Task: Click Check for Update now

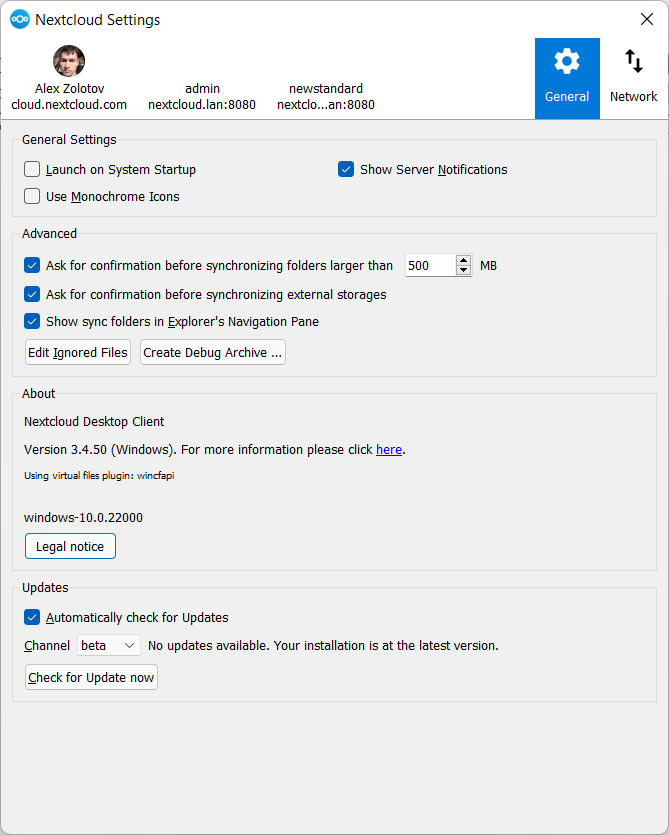Action: [91, 677]
